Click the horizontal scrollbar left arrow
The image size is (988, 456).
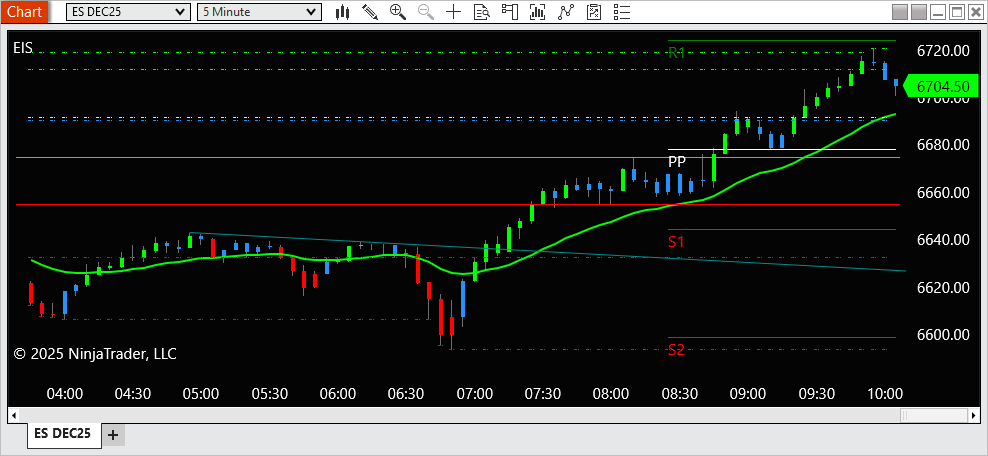click(x=14, y=415)
